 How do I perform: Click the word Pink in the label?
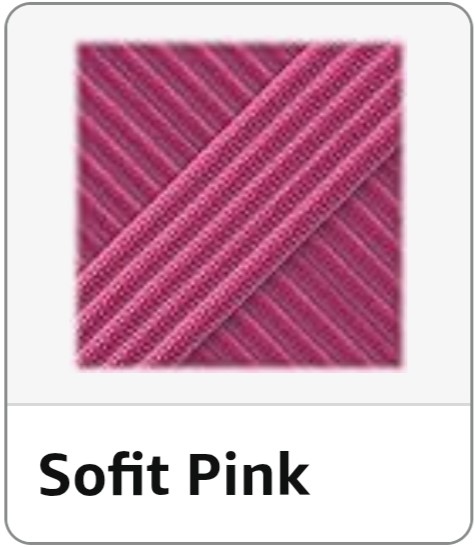coord(249,474)
